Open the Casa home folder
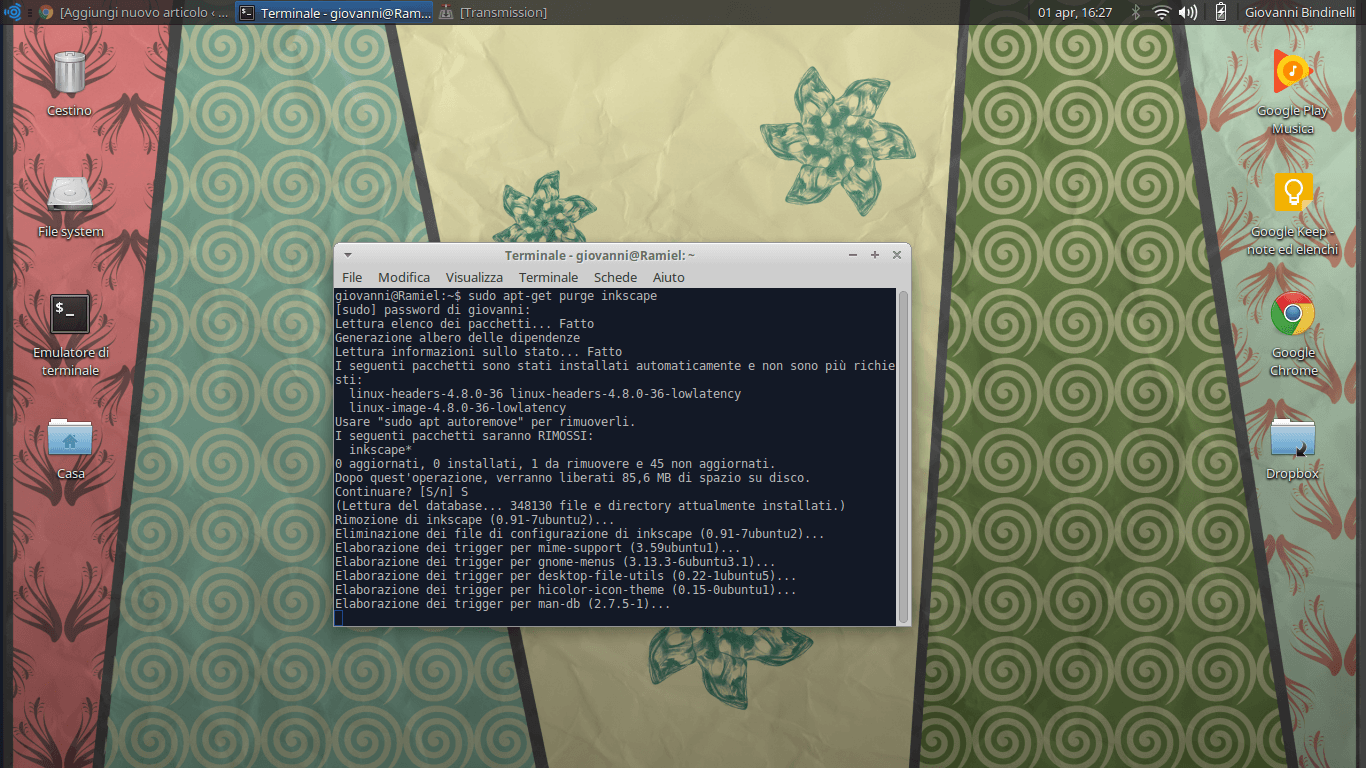 [x=70, y=437]
